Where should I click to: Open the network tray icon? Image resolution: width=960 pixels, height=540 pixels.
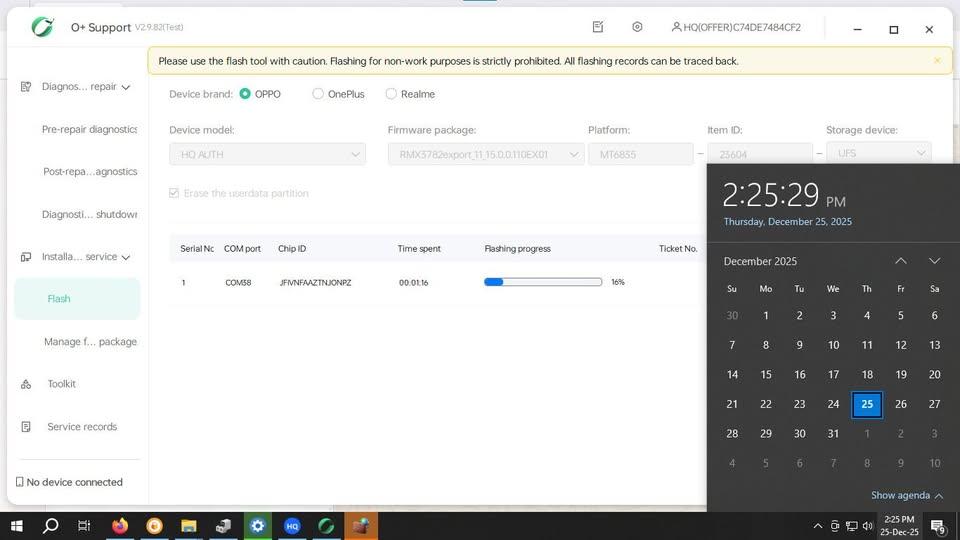852,526
